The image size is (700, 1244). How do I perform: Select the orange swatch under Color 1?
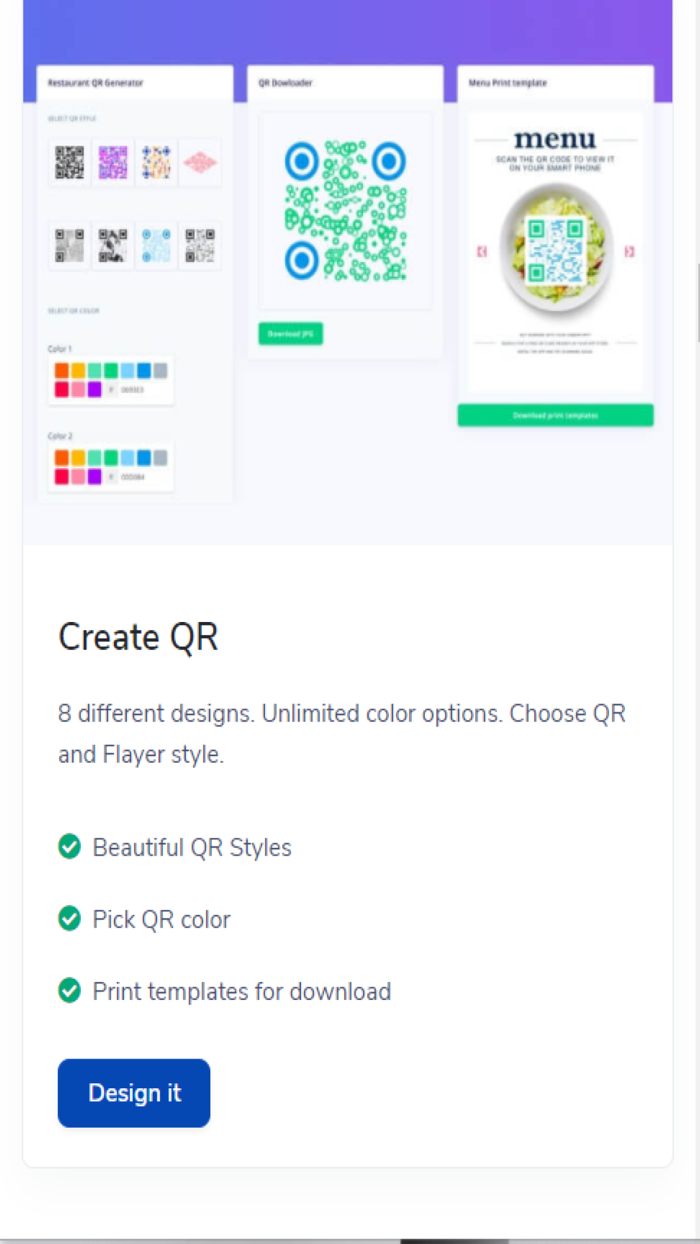click(x=61, y=370)
